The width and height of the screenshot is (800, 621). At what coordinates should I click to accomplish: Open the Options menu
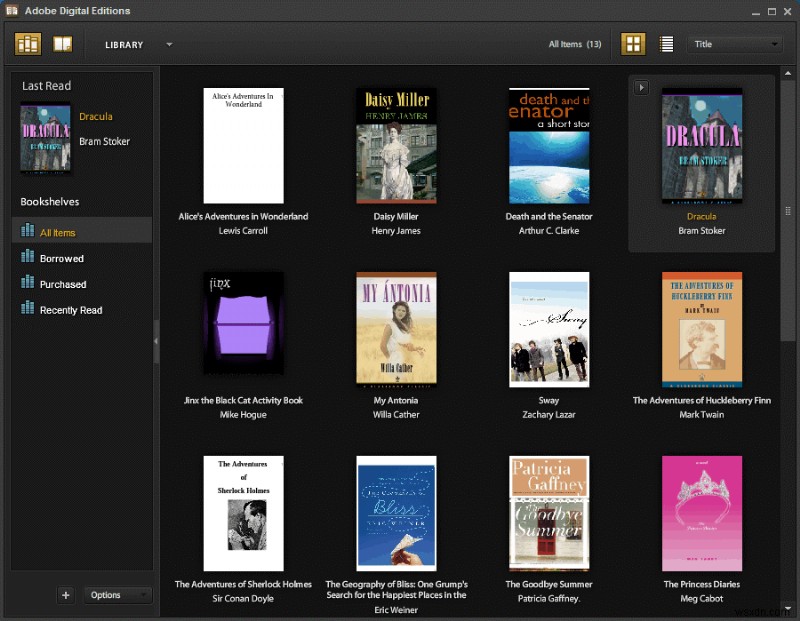117,594
